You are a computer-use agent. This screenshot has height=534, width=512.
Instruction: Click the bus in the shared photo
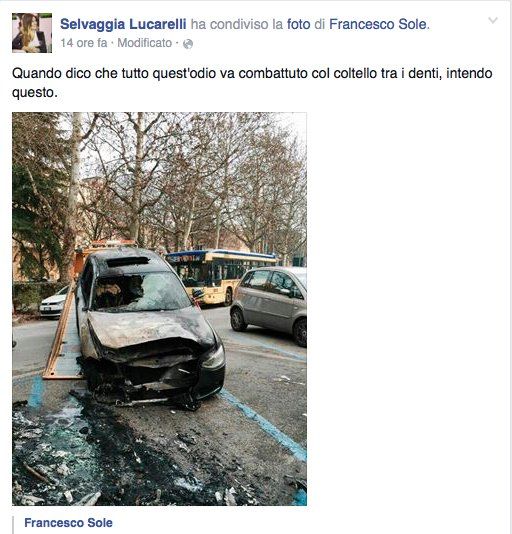[221, 277]
